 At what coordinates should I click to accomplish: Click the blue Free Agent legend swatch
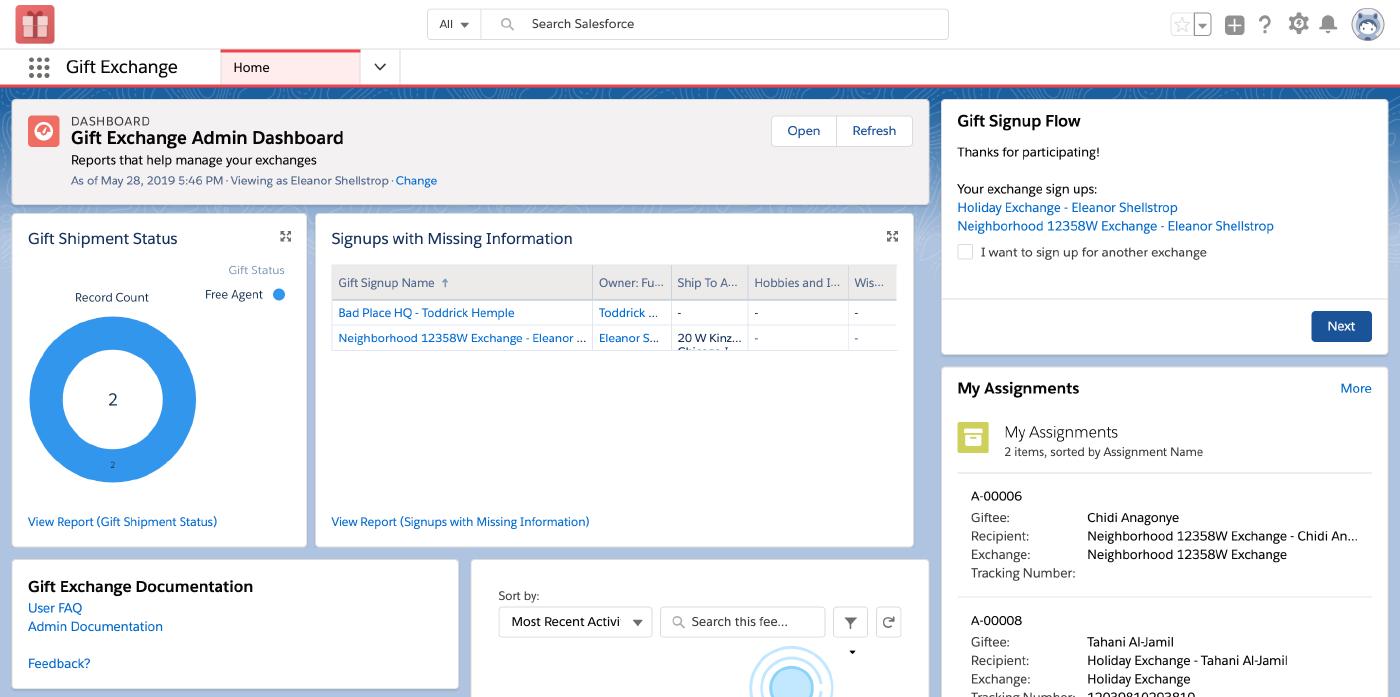[279, 295]
